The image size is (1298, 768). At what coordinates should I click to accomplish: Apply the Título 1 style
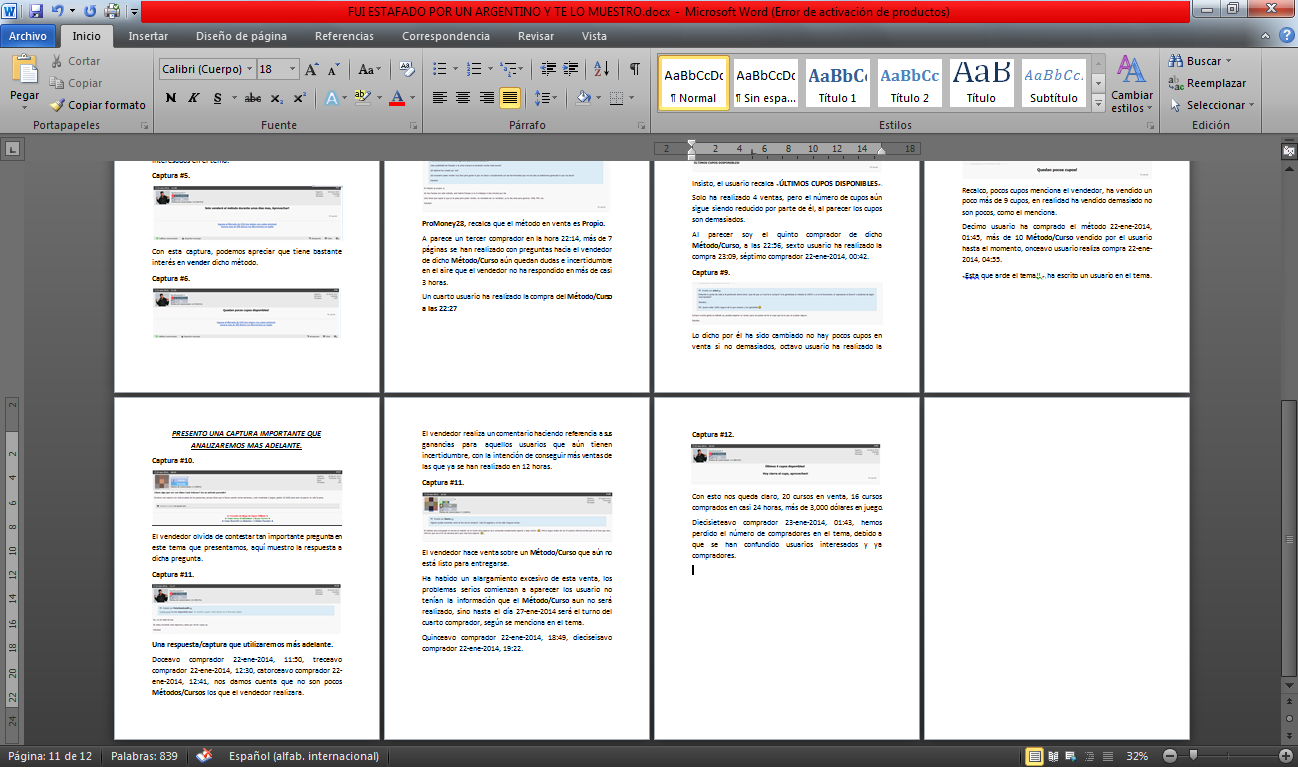837,84
